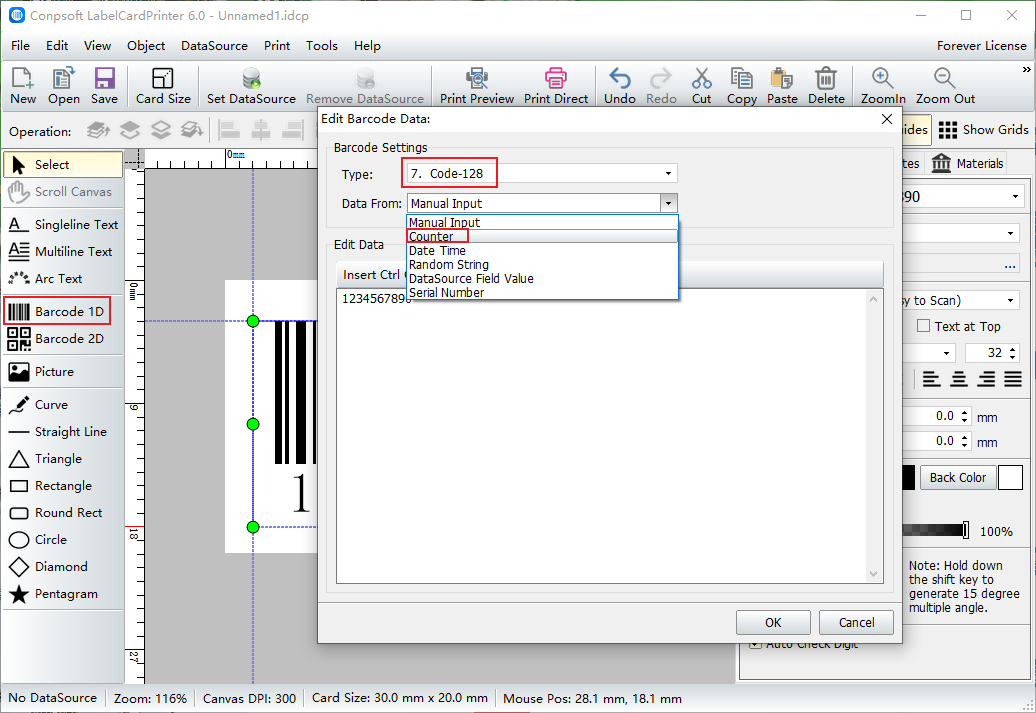Select the Barcode 2D tool
Image resolution: width=1036 pixels, height=713 pixels.
[63, 339]
